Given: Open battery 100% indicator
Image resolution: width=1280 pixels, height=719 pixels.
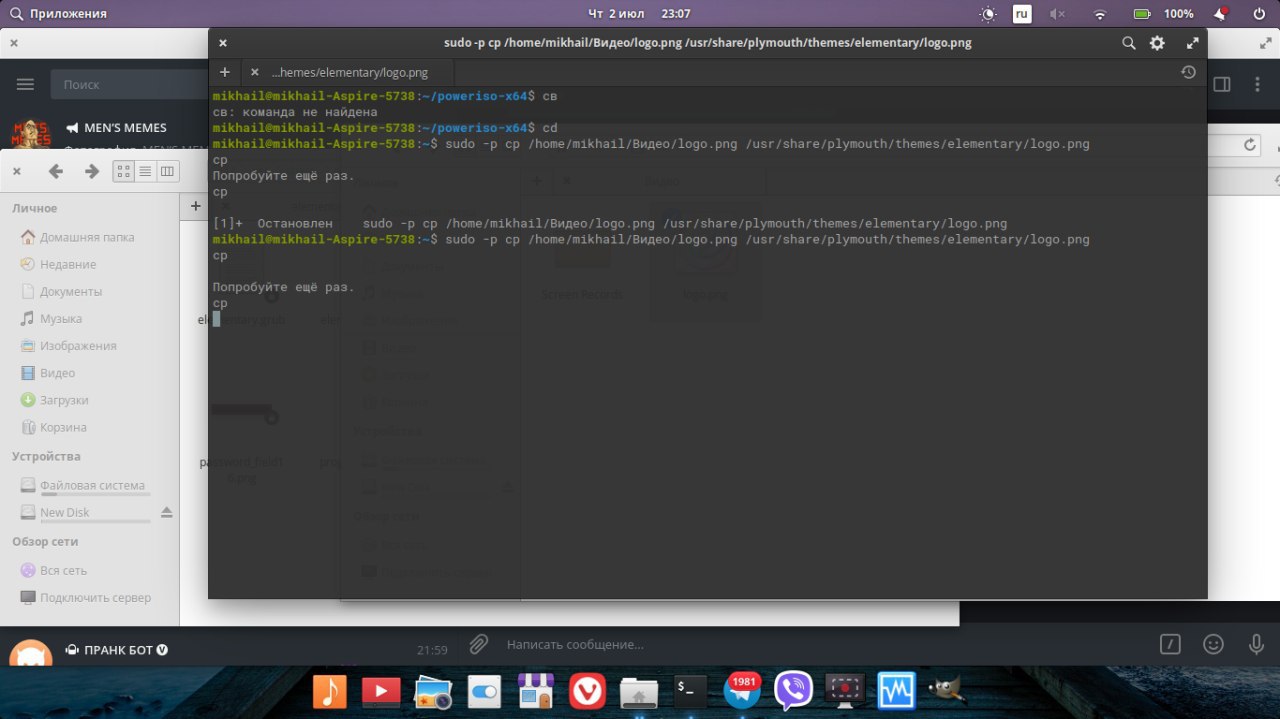Looking at the screenshot, I should tap(1163, 14).
